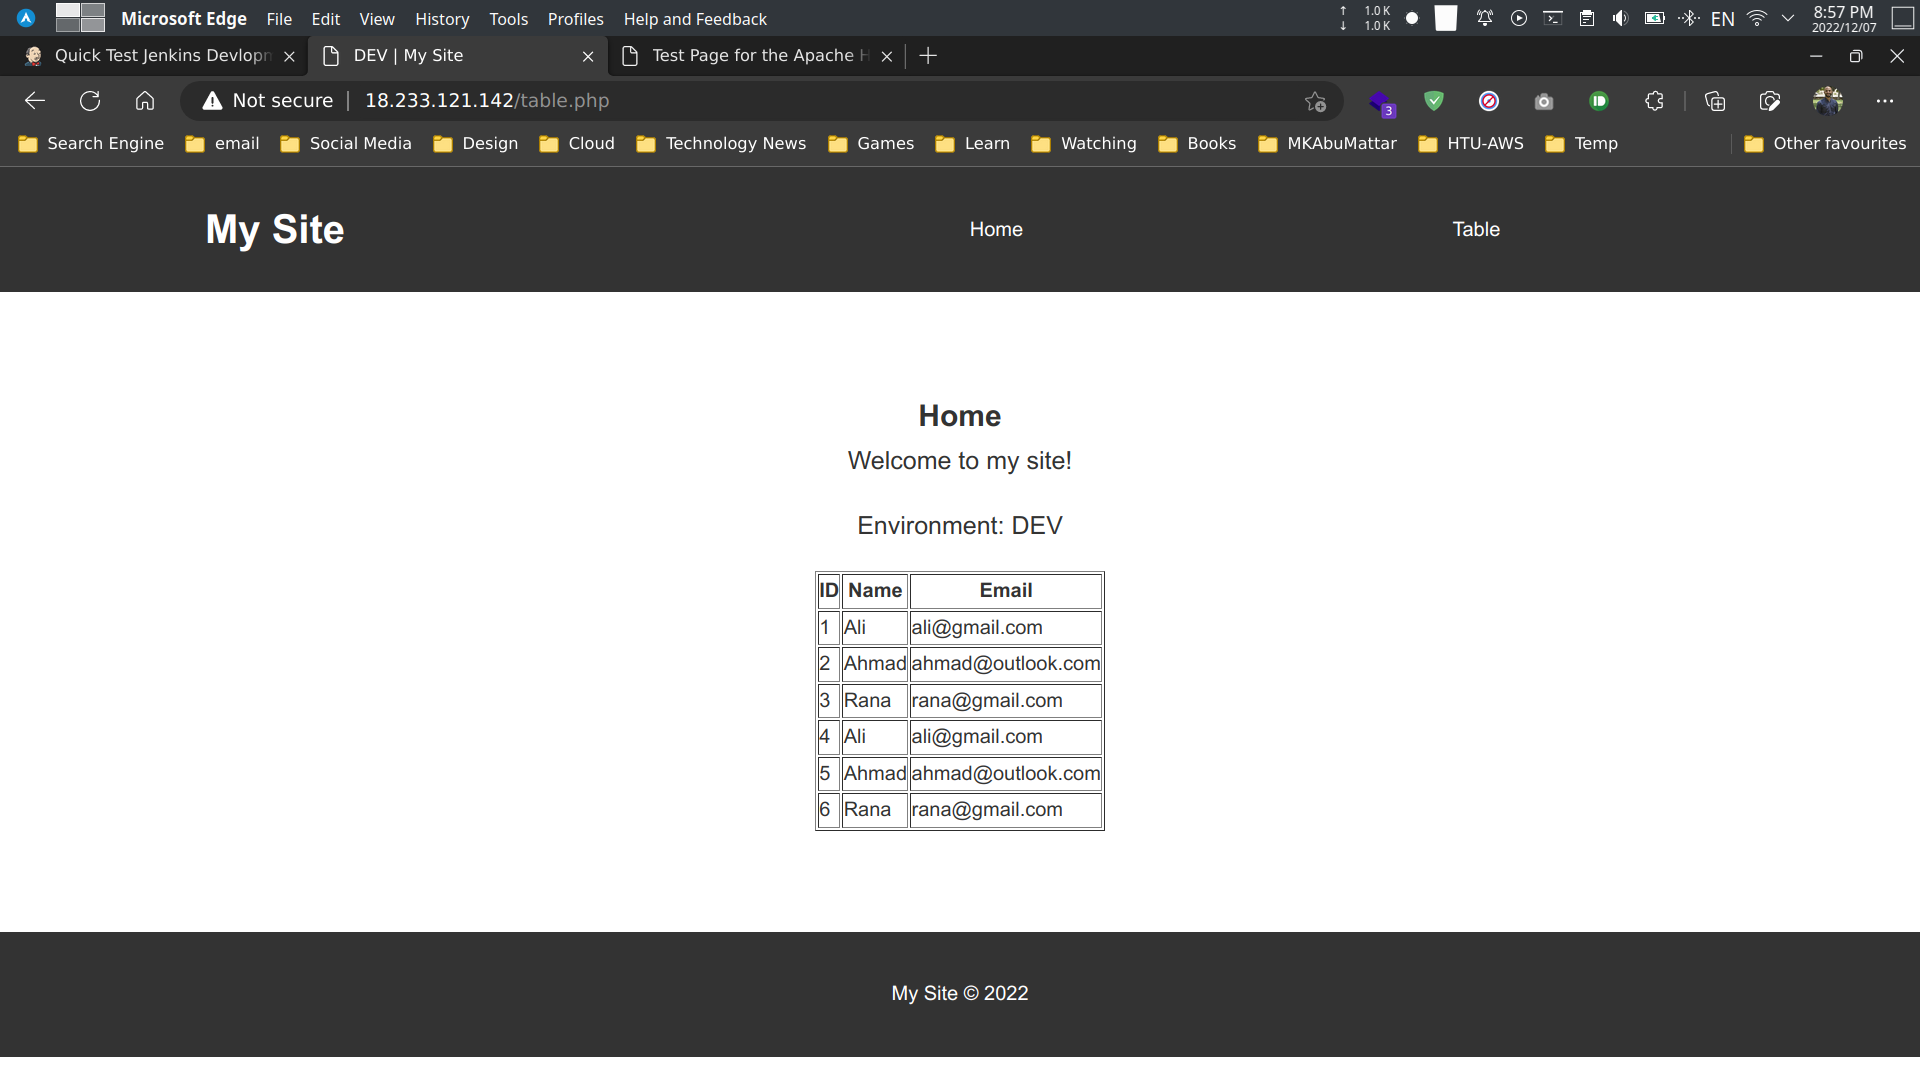Toggle the system volume icon in tray
This screenshot has width=1920, height=1080.
tap(1620, 17)
